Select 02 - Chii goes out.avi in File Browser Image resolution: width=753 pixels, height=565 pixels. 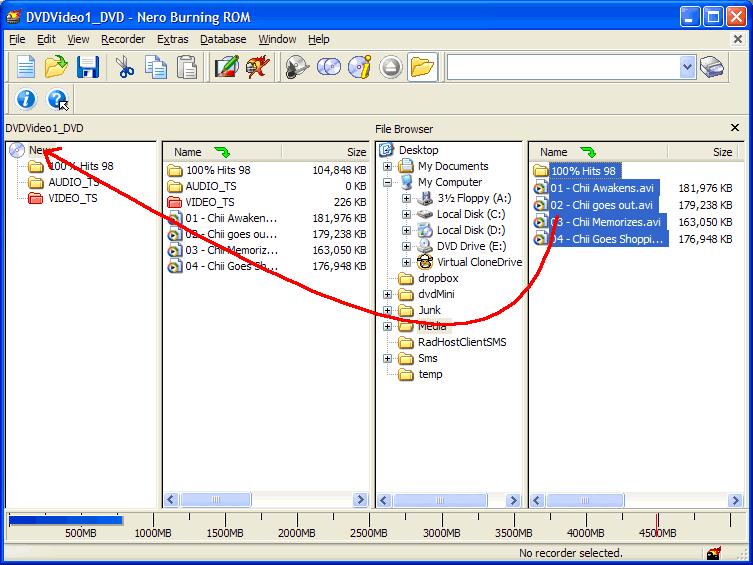(601, 205)
